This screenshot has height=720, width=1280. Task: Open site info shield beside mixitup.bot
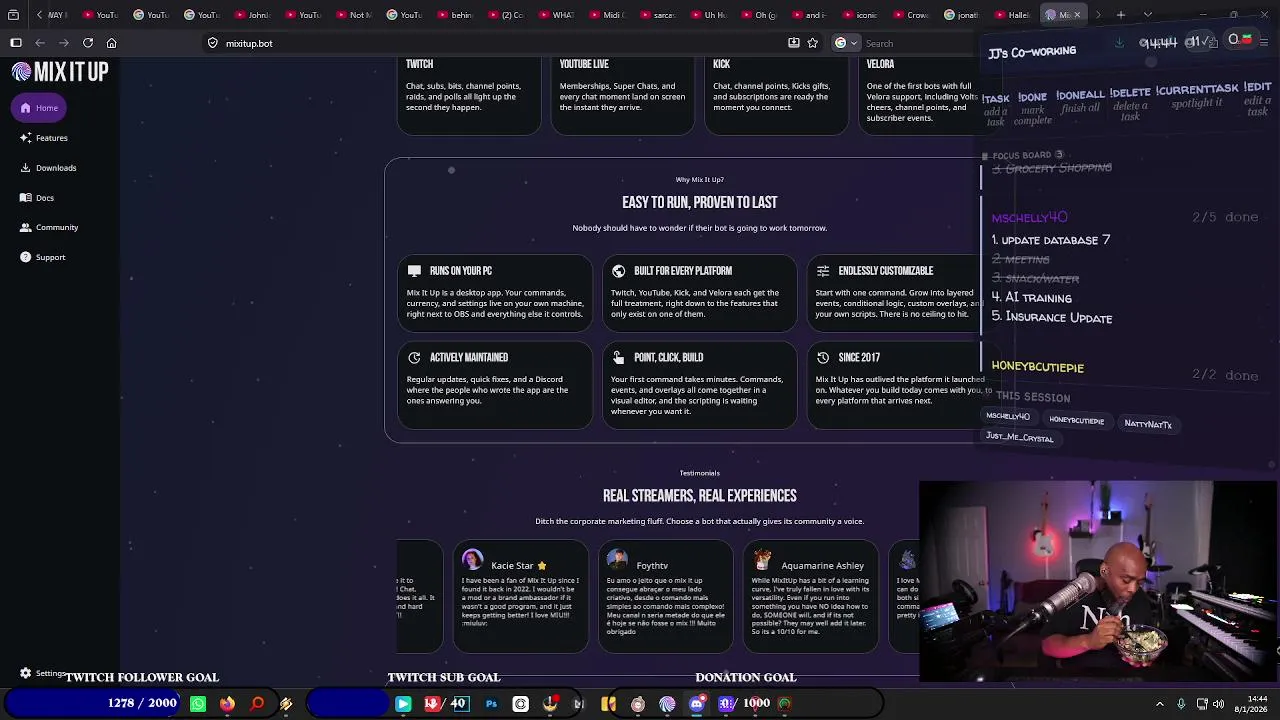(x=213, y=43)
